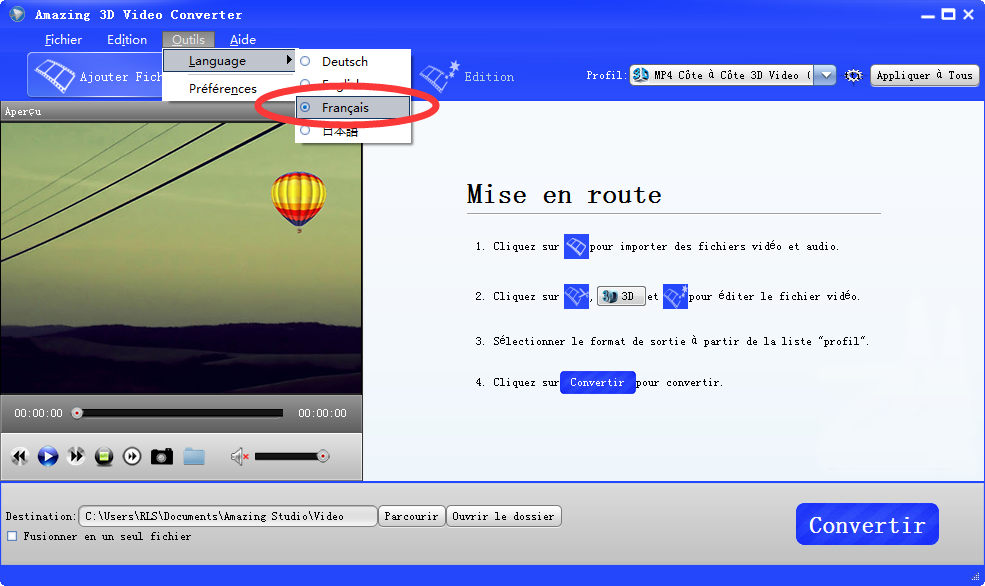Open the Edition menu
This screenshot has width=985, height=586.
click(x=127, y=40)
